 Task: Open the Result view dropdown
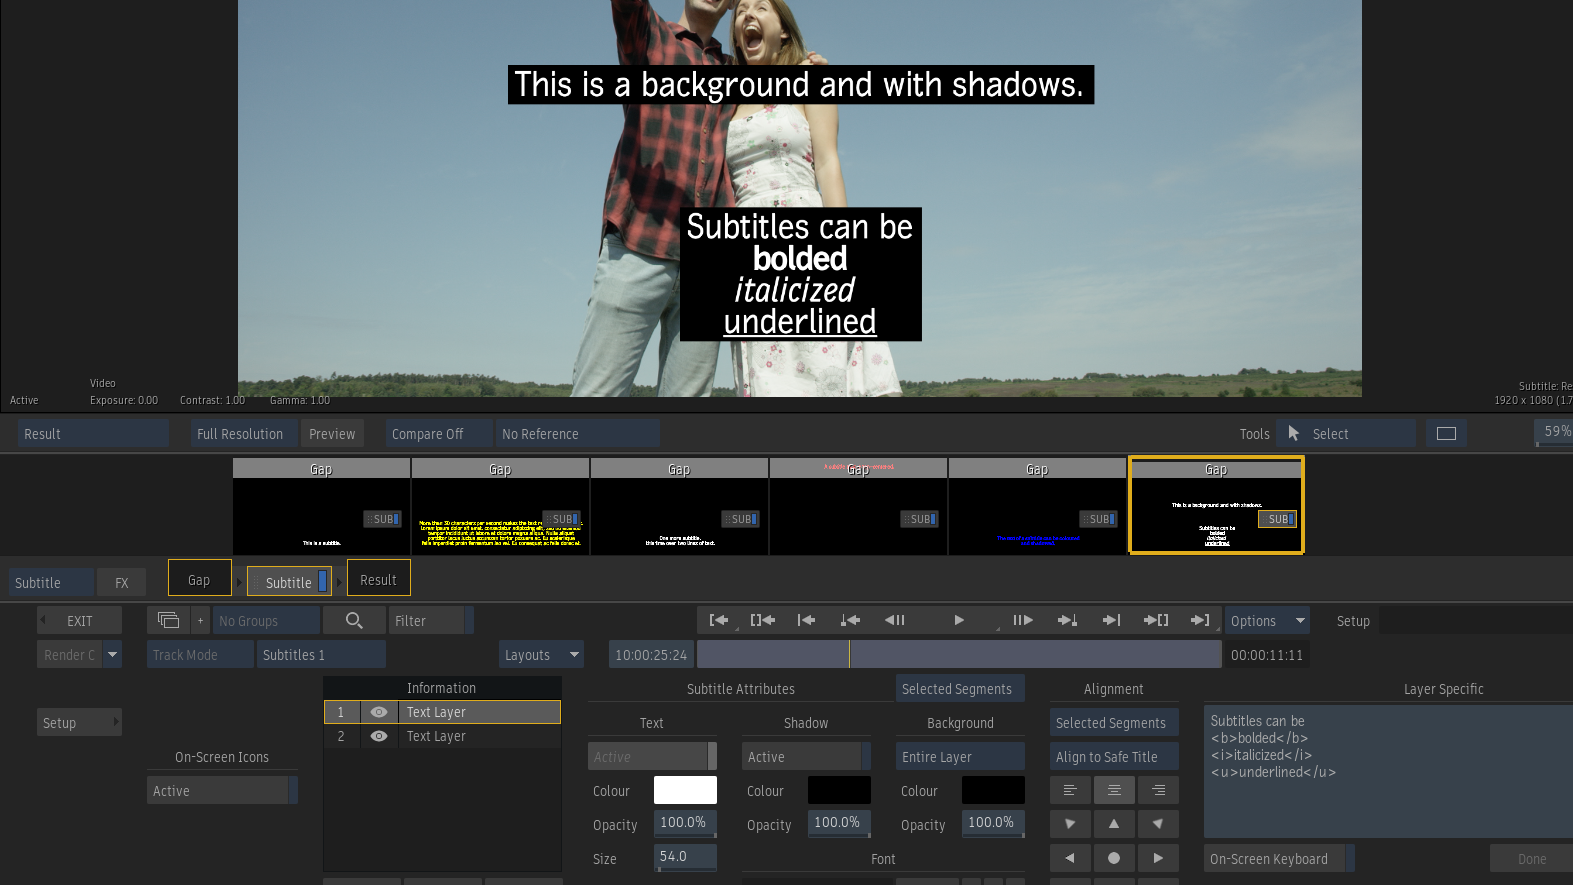93,433
